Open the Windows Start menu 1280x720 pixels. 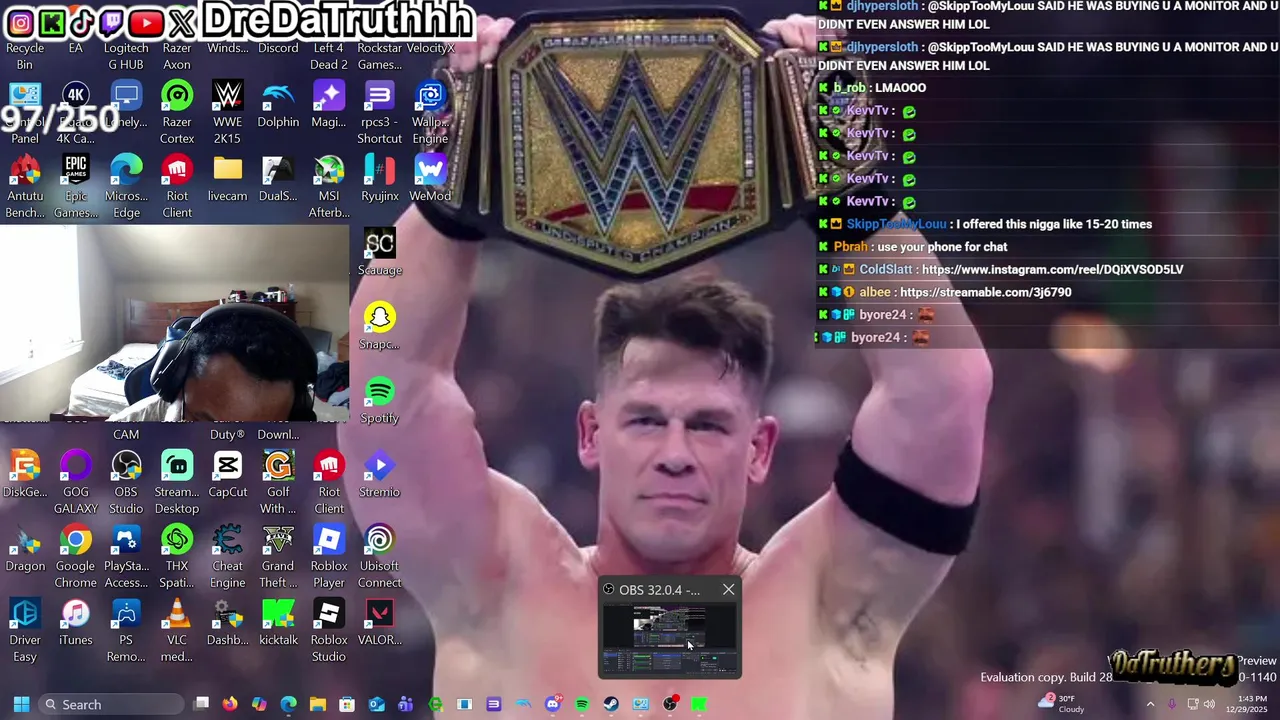pos(21,704)
